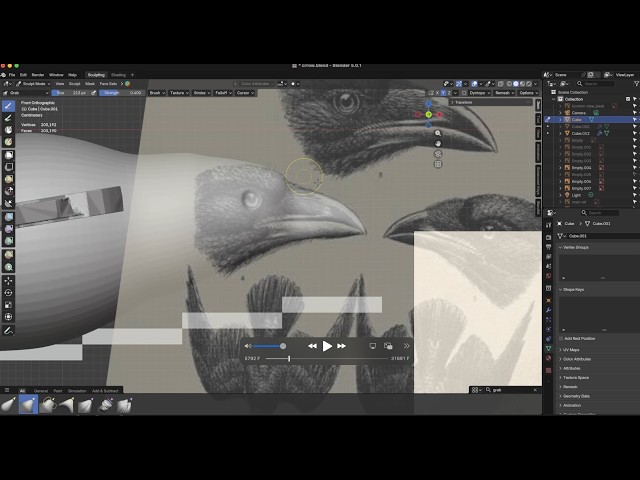The image size is (640, 480).
Task: Toggle the Collection exclude checkbox in outliner
Action: coord(628,99)
